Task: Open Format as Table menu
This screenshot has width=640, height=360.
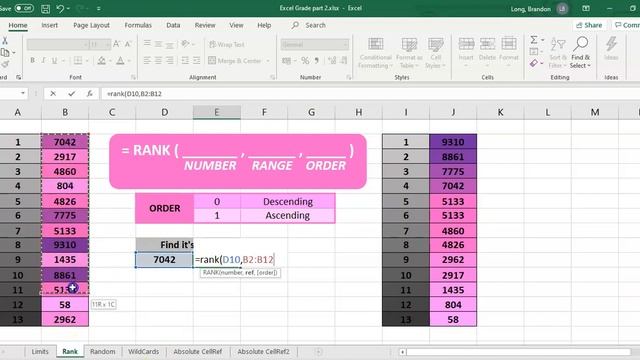Action: (x=409, y=53)
